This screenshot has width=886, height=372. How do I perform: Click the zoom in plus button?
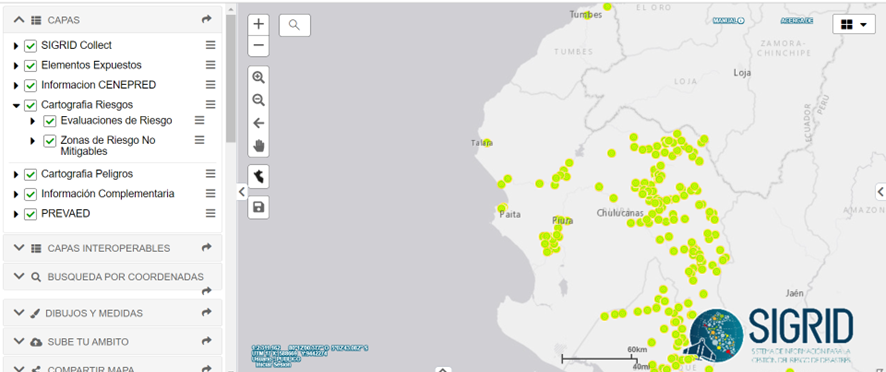point(259,24)
